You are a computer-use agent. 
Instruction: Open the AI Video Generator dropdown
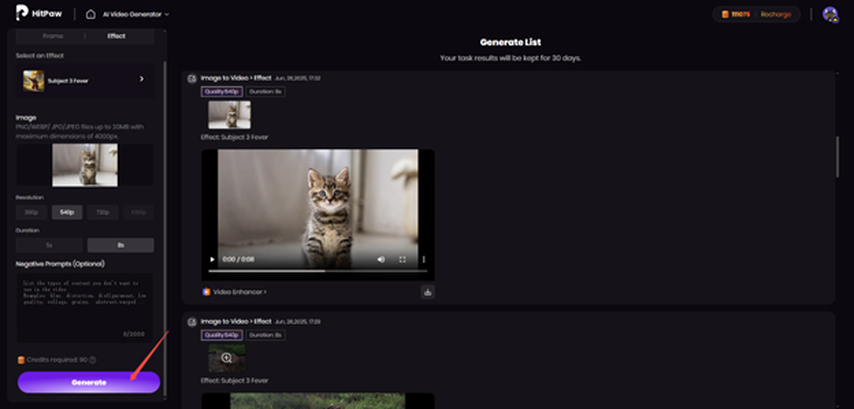click(136, 14)
